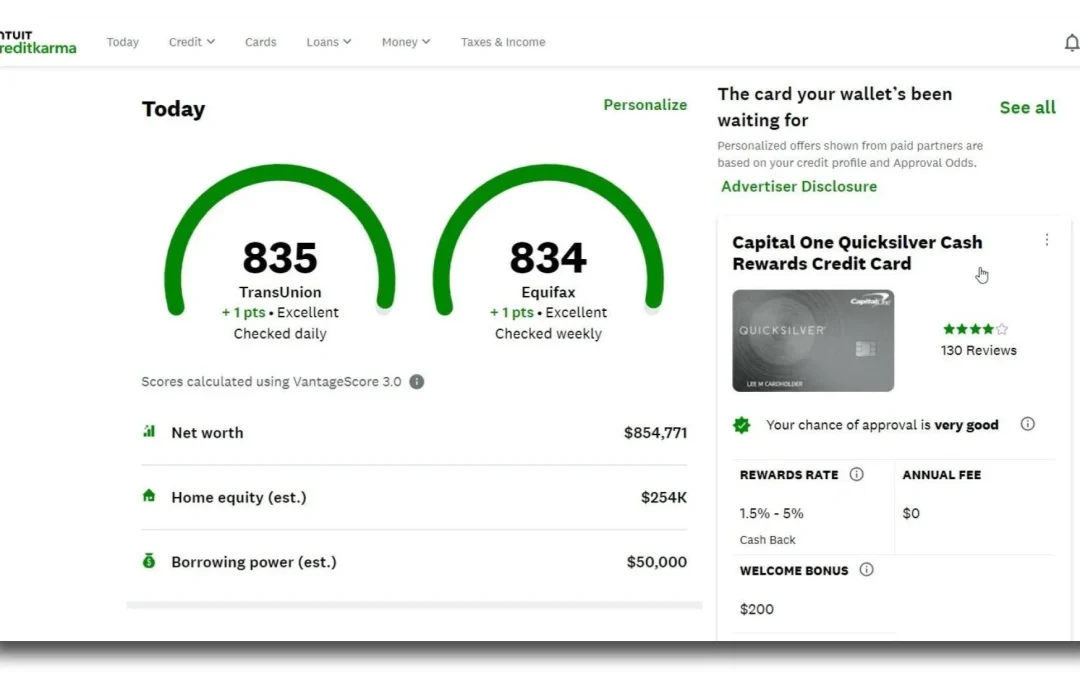
Task: Open the card's three-dot options menu
Action: coord(1046,240)
